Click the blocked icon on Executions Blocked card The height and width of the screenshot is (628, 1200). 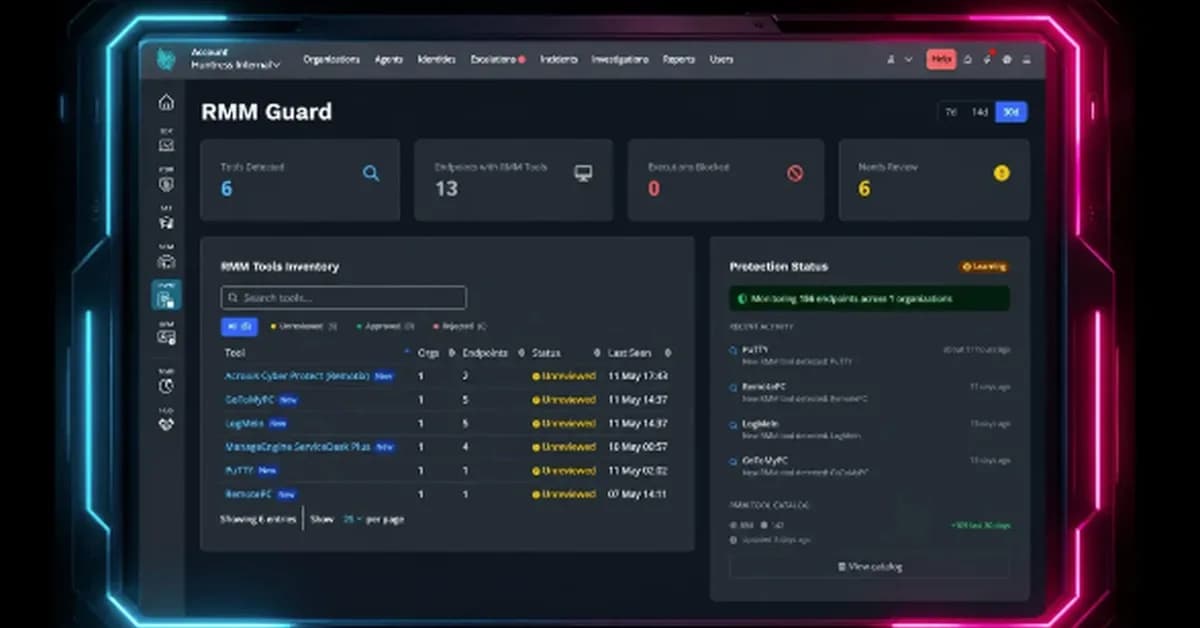point(795,173)
